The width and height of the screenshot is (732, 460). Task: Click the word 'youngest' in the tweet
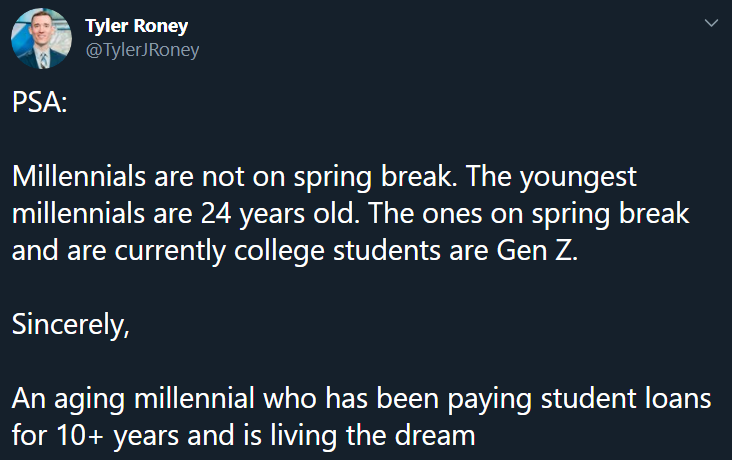[578, 177]
